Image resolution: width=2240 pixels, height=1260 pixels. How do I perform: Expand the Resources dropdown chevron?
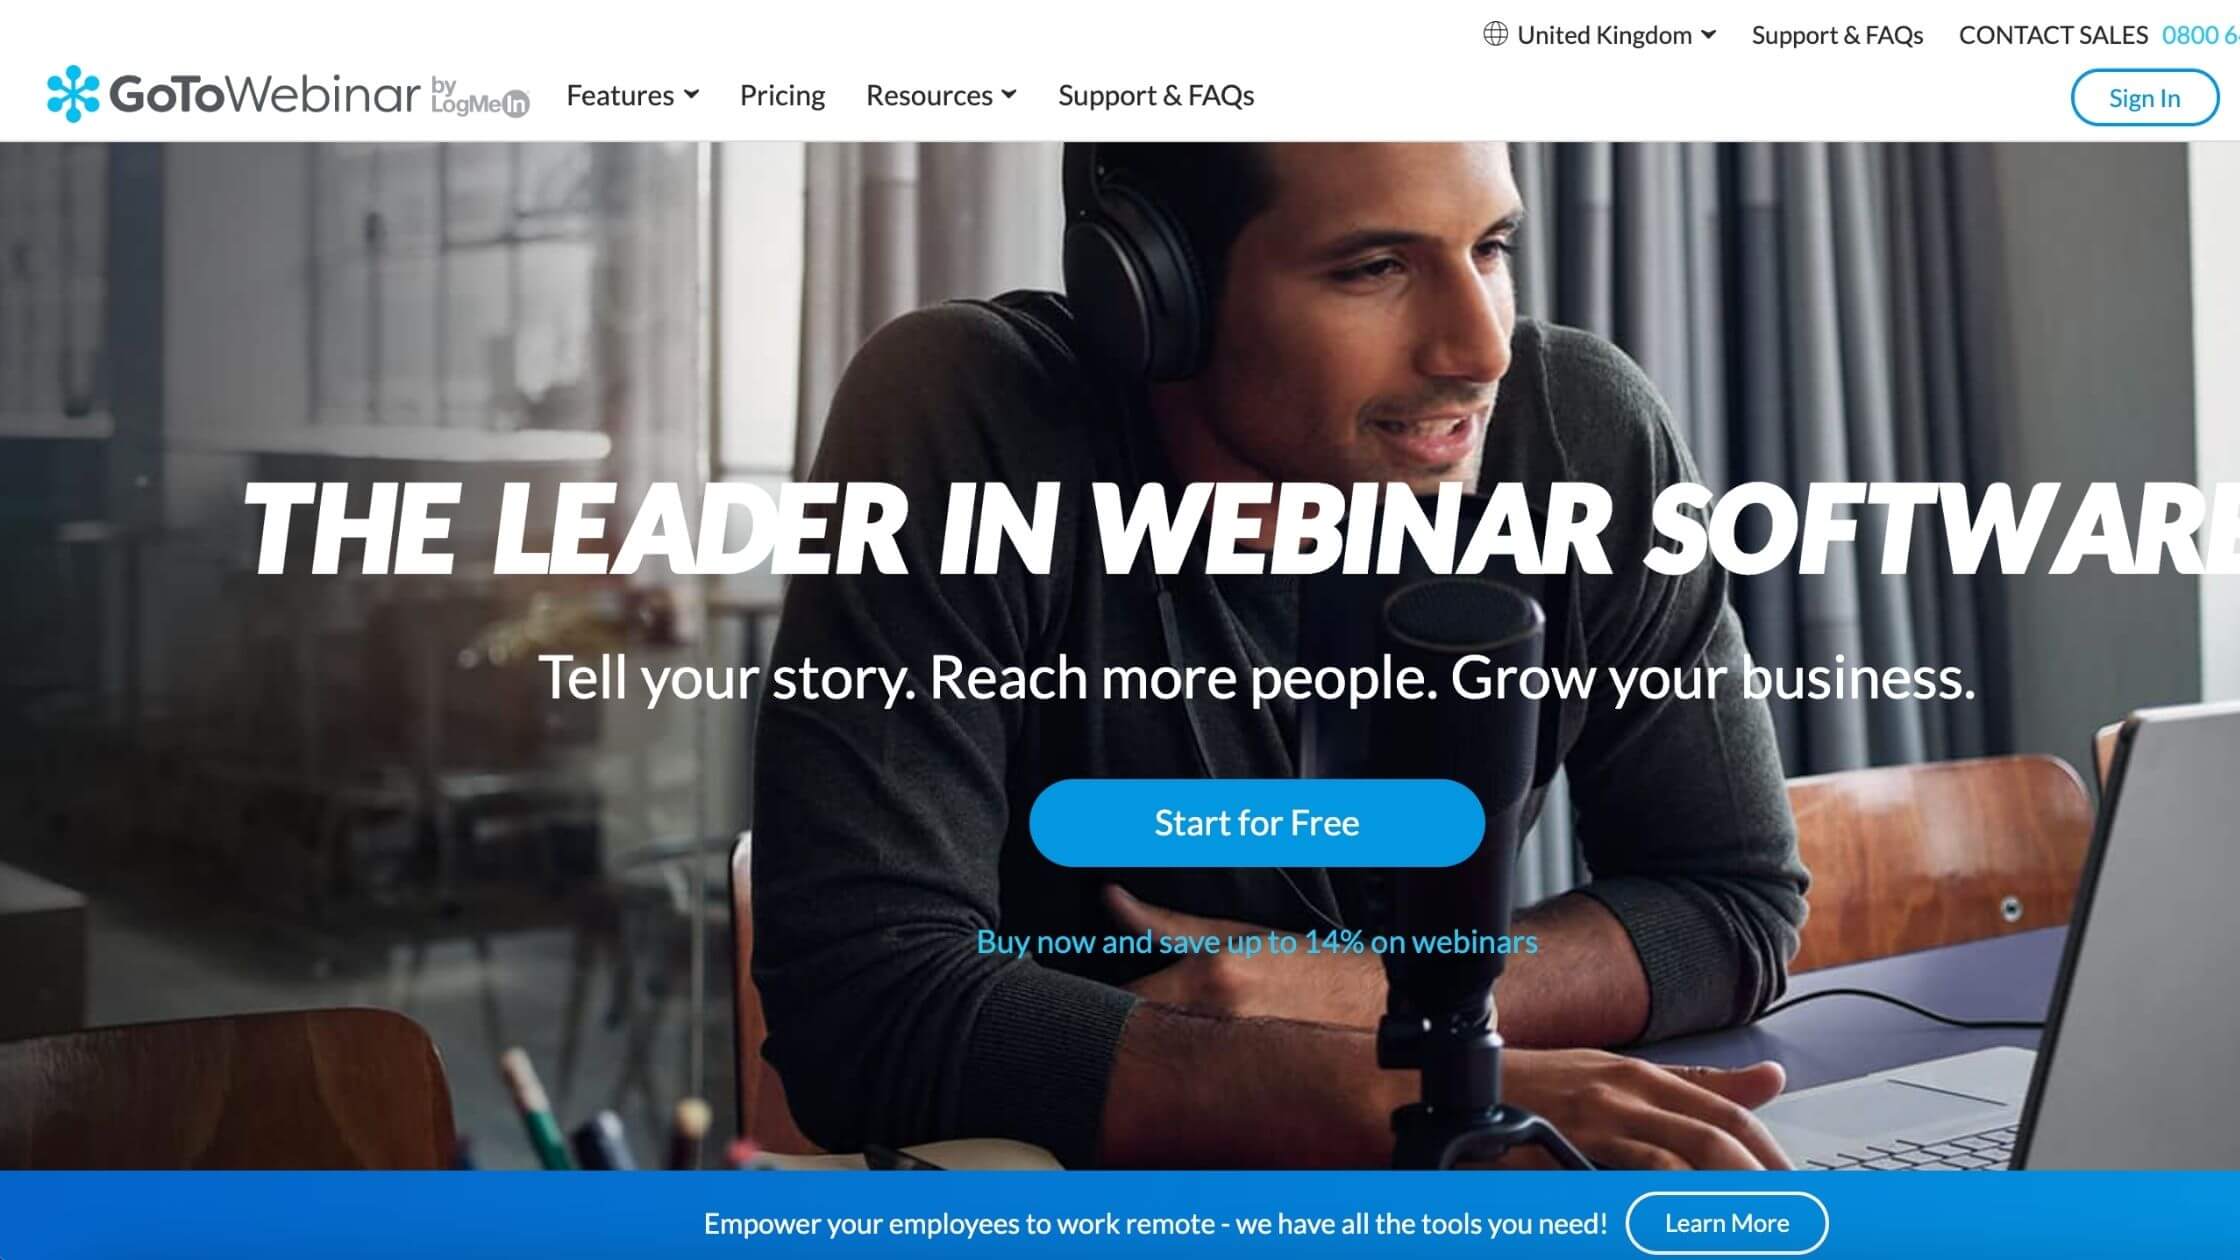[1009, 95]
